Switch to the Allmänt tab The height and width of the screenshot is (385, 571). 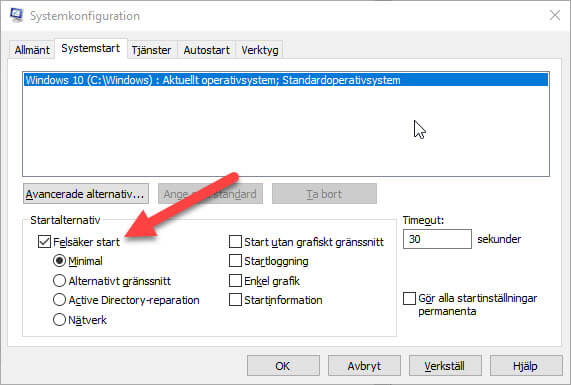click(x=32, y=50)
